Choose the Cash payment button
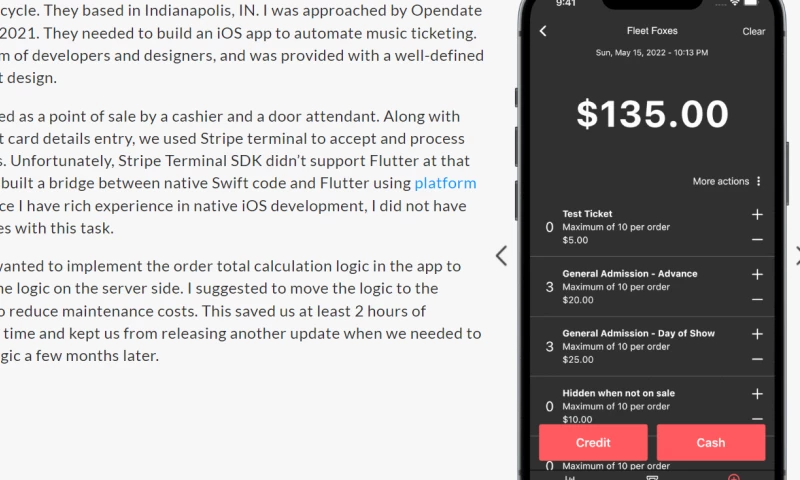This screenshot has width=800, height=480. pos(711,442)
